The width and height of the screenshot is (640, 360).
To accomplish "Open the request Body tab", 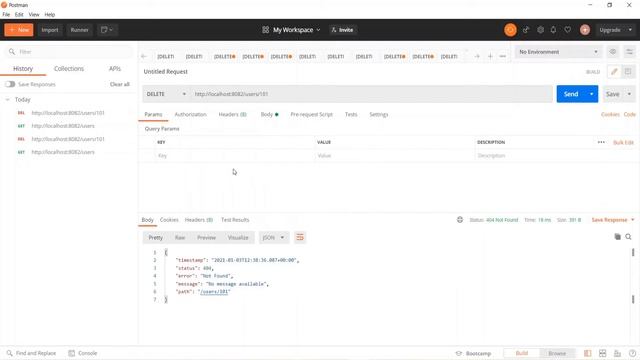I will (269, 114).
